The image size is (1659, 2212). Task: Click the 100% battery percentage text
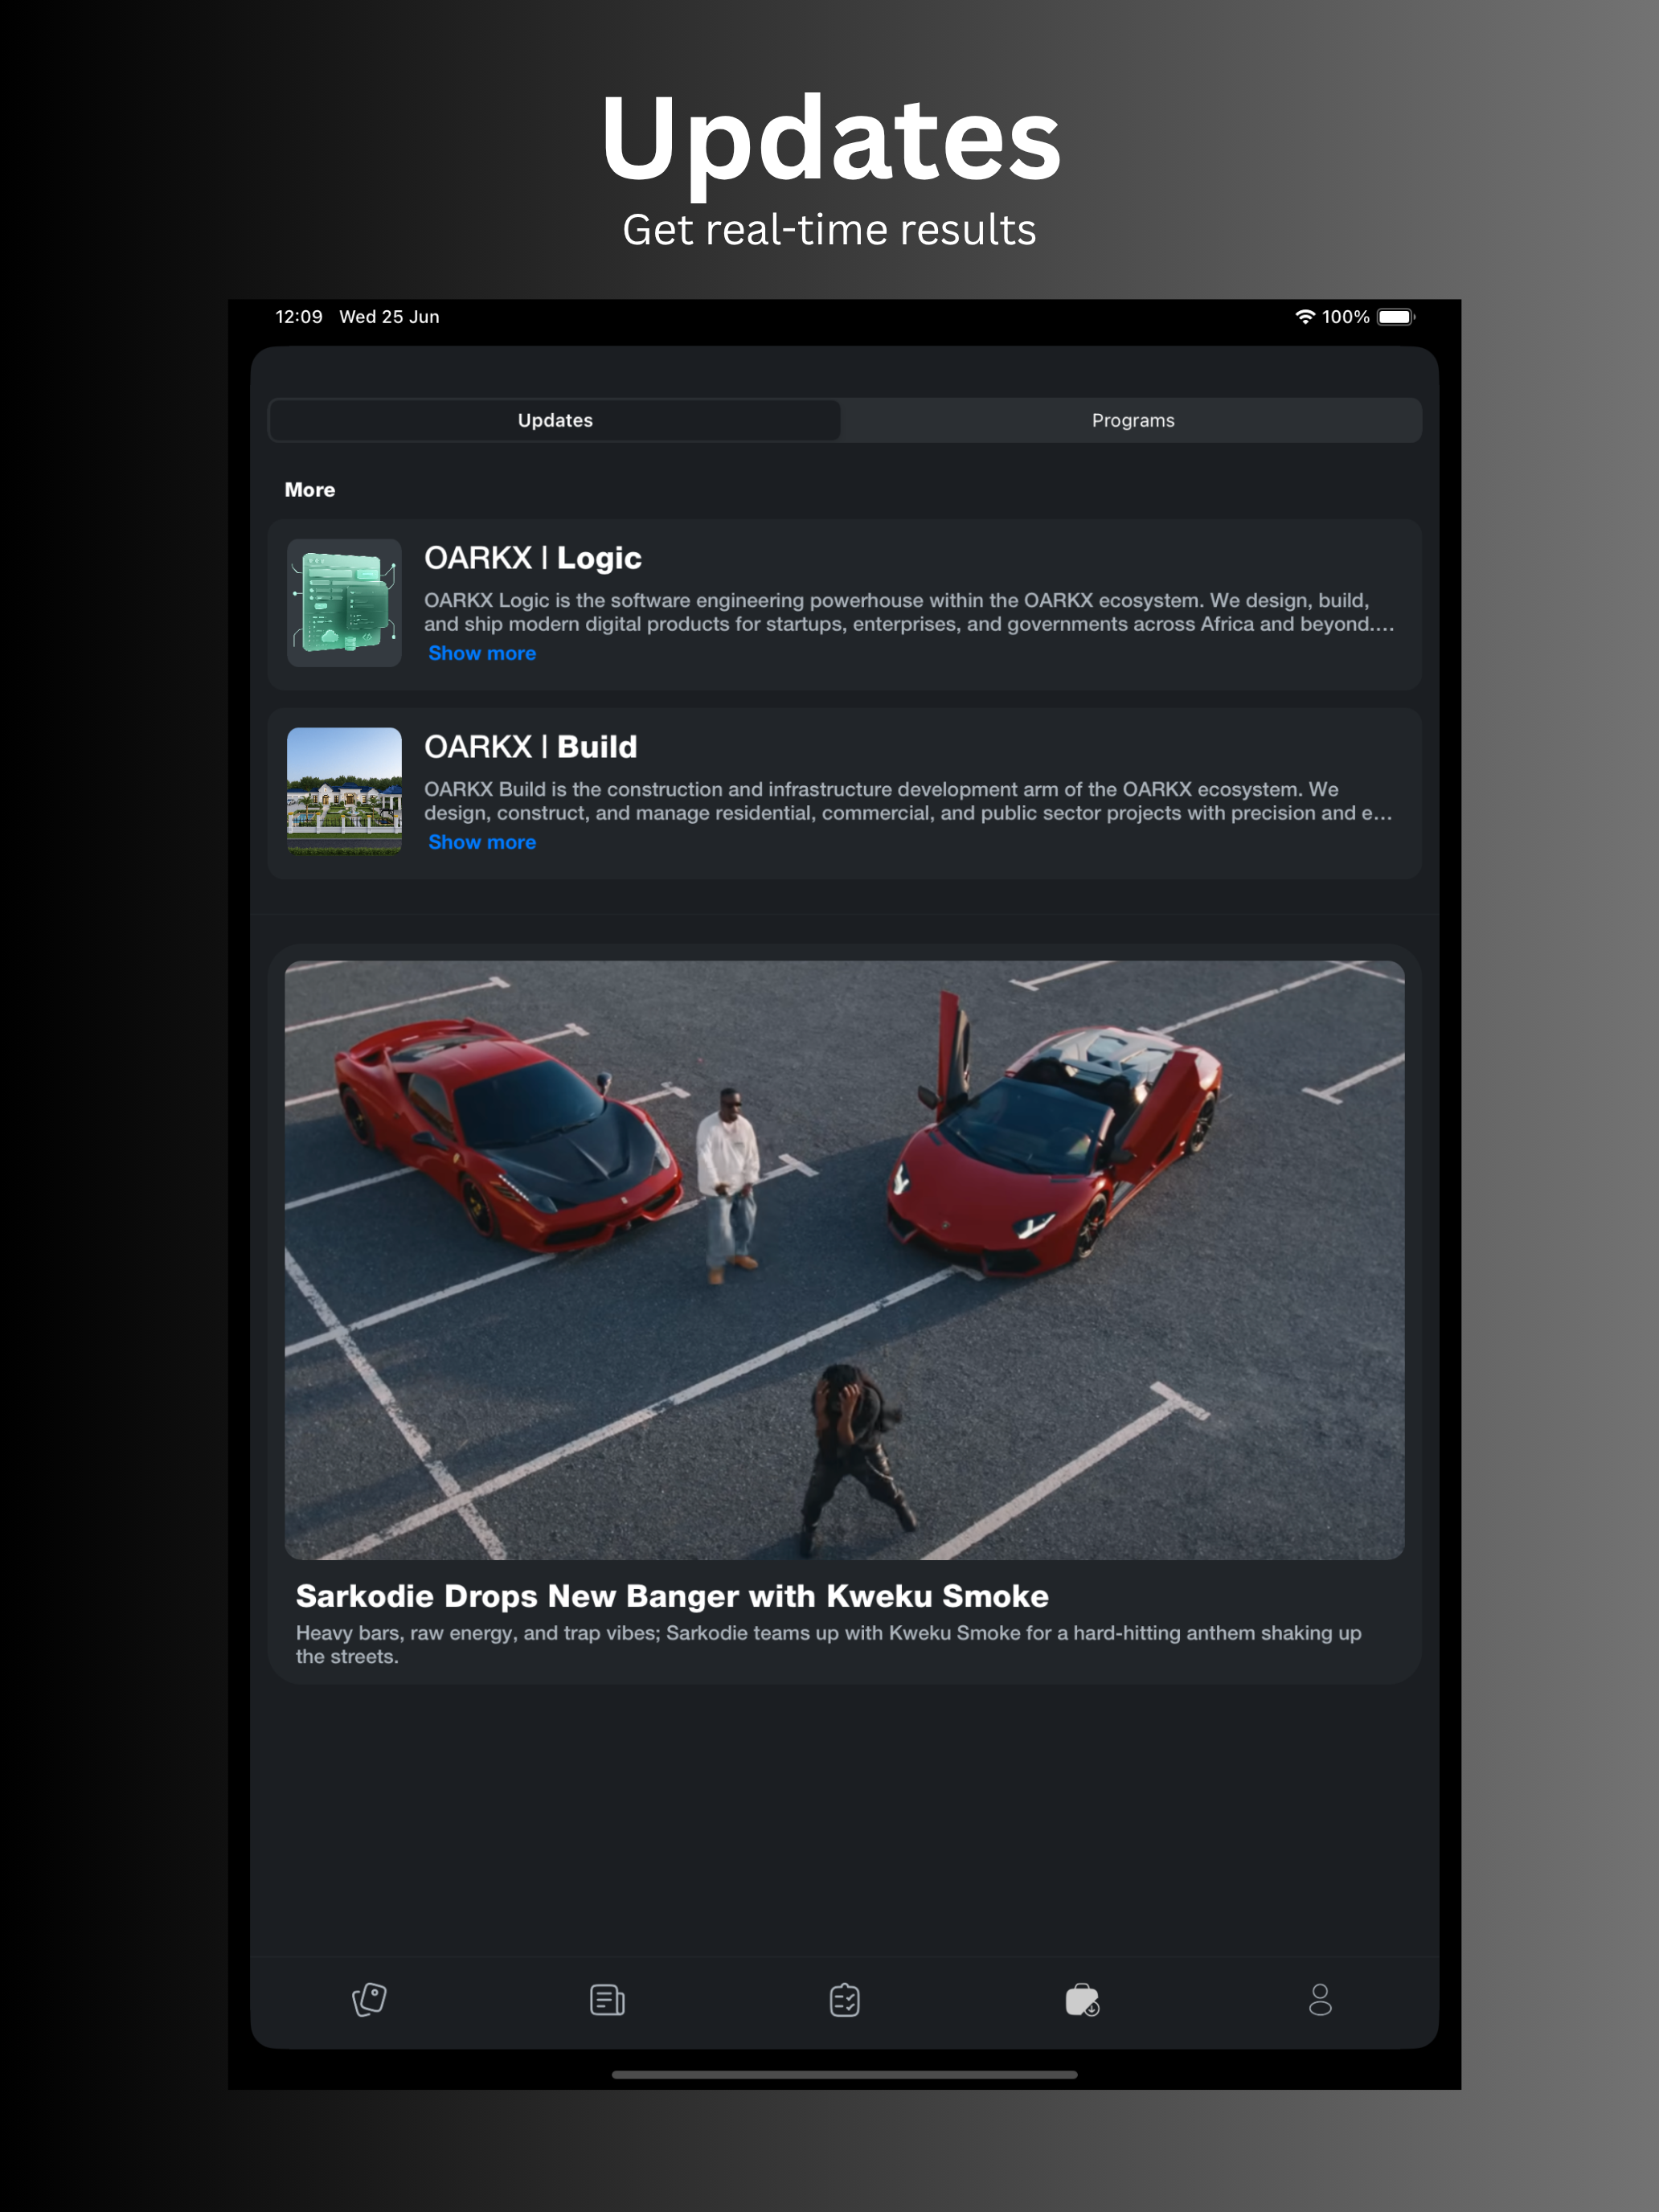point(1345,317)
